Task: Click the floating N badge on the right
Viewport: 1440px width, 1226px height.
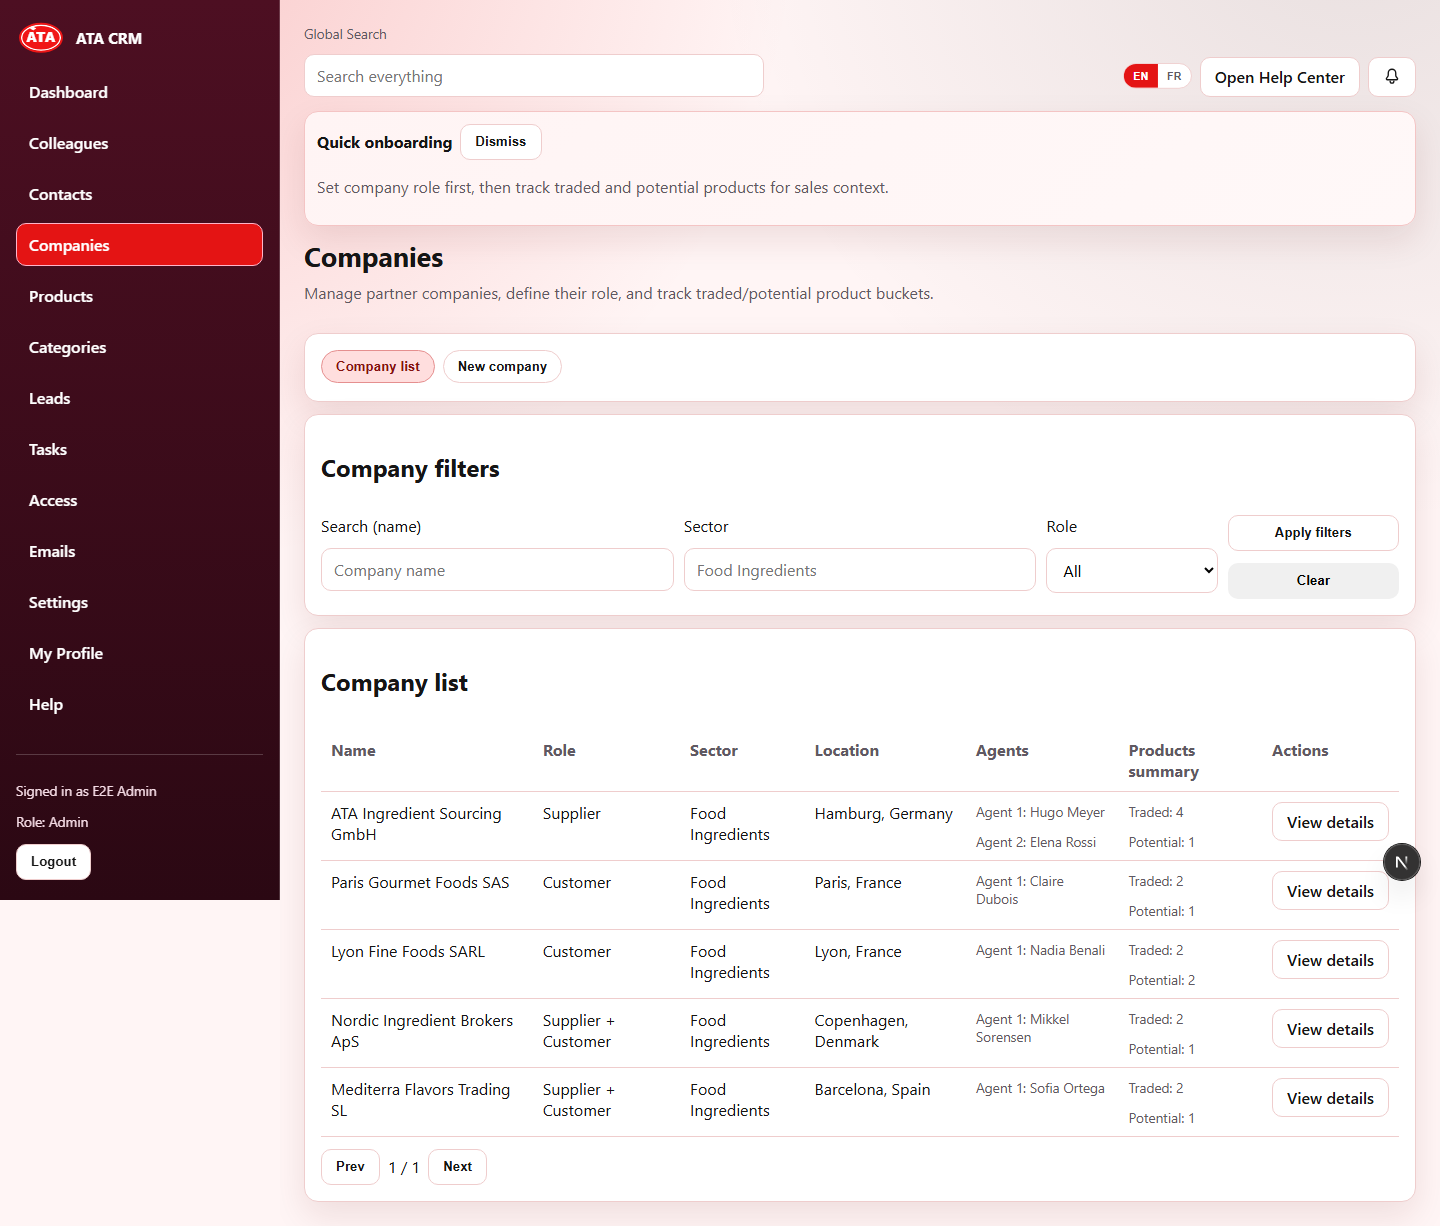Action: tap(1401, 861)
